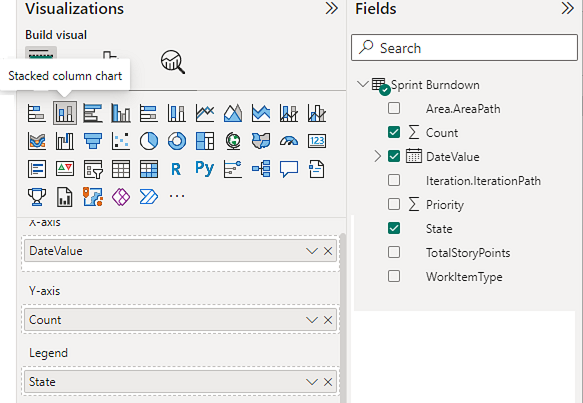Screen dimensions: 583x403
Task: Select the clustered bar chart visual
Action: (93, 113)
